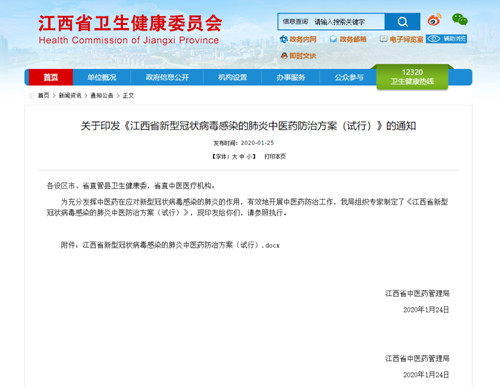Click the magnifier search button

(x=402, y=22)
